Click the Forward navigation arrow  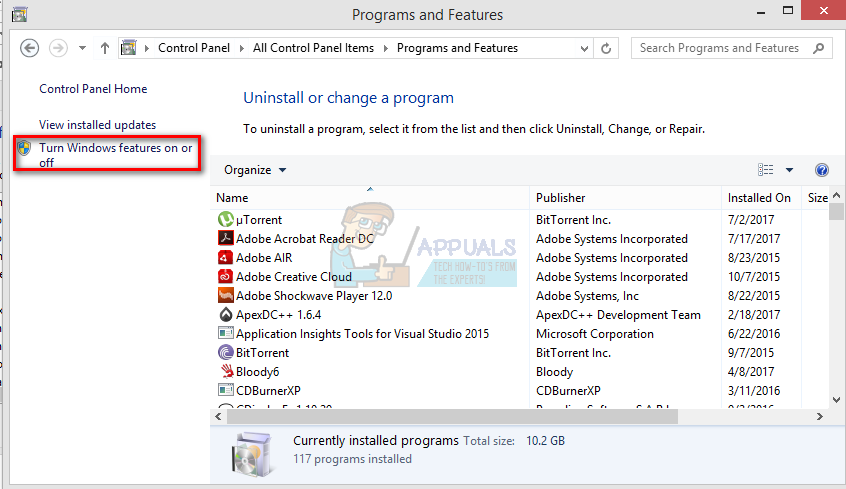click(58, 48)
